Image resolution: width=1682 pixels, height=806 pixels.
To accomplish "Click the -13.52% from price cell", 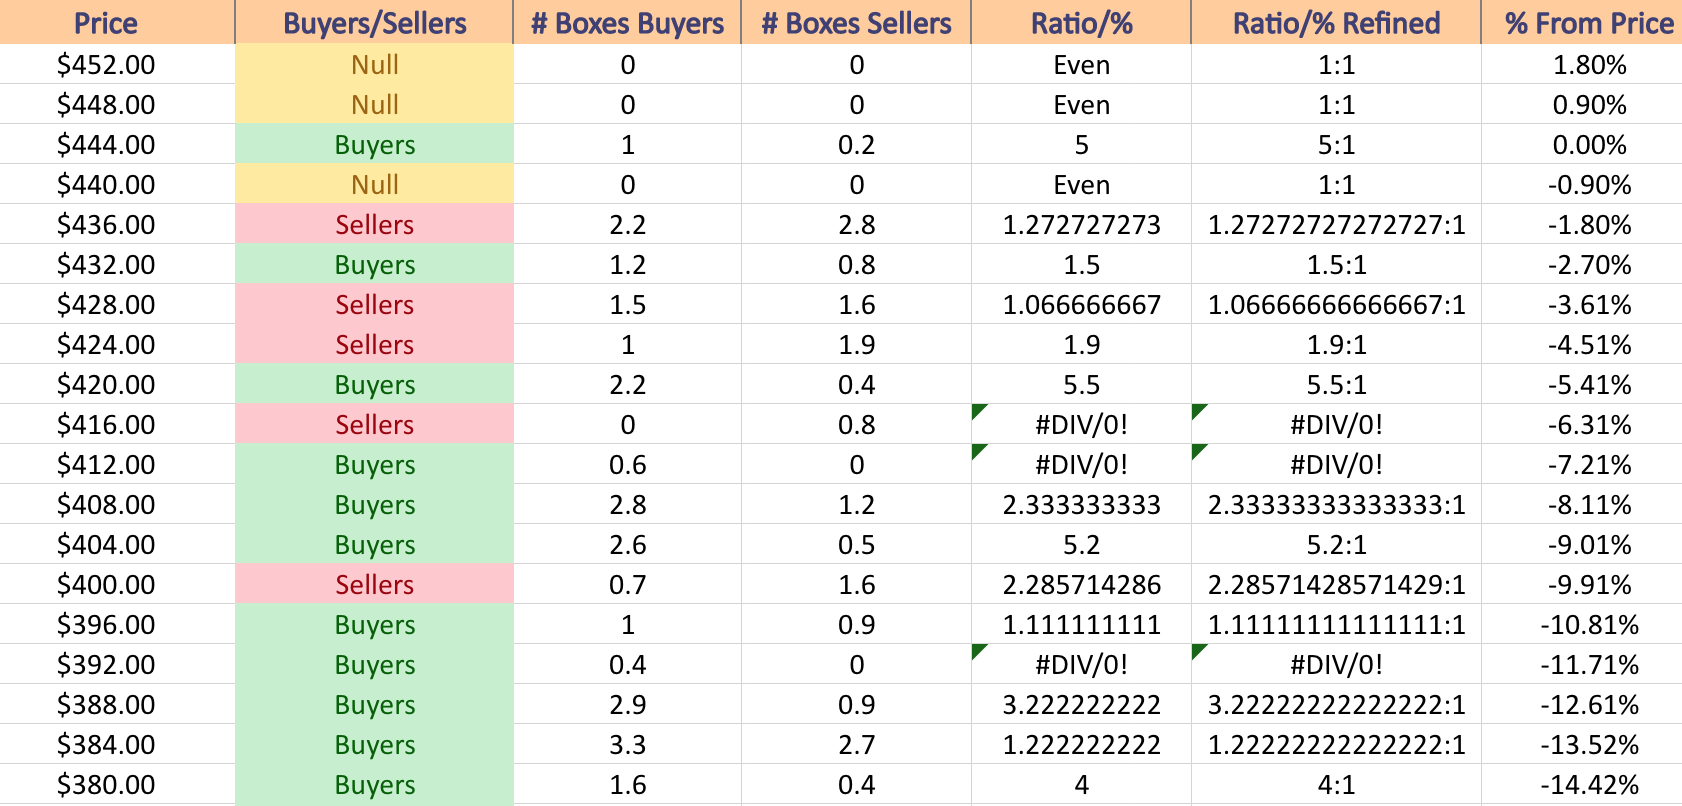I will pos(1582,745).
